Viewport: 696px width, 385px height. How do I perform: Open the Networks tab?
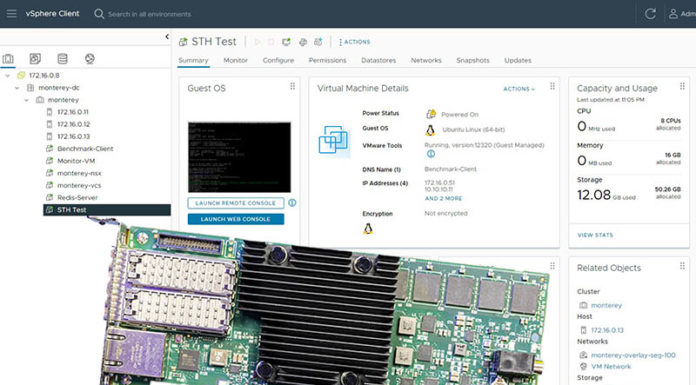pyautogui.click(x=426, y=60)
